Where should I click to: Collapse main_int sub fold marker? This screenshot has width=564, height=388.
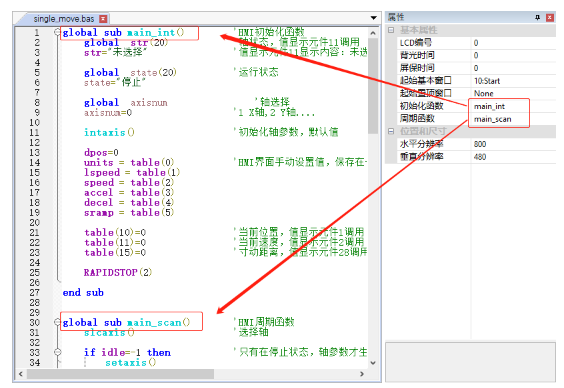(57, 32)
